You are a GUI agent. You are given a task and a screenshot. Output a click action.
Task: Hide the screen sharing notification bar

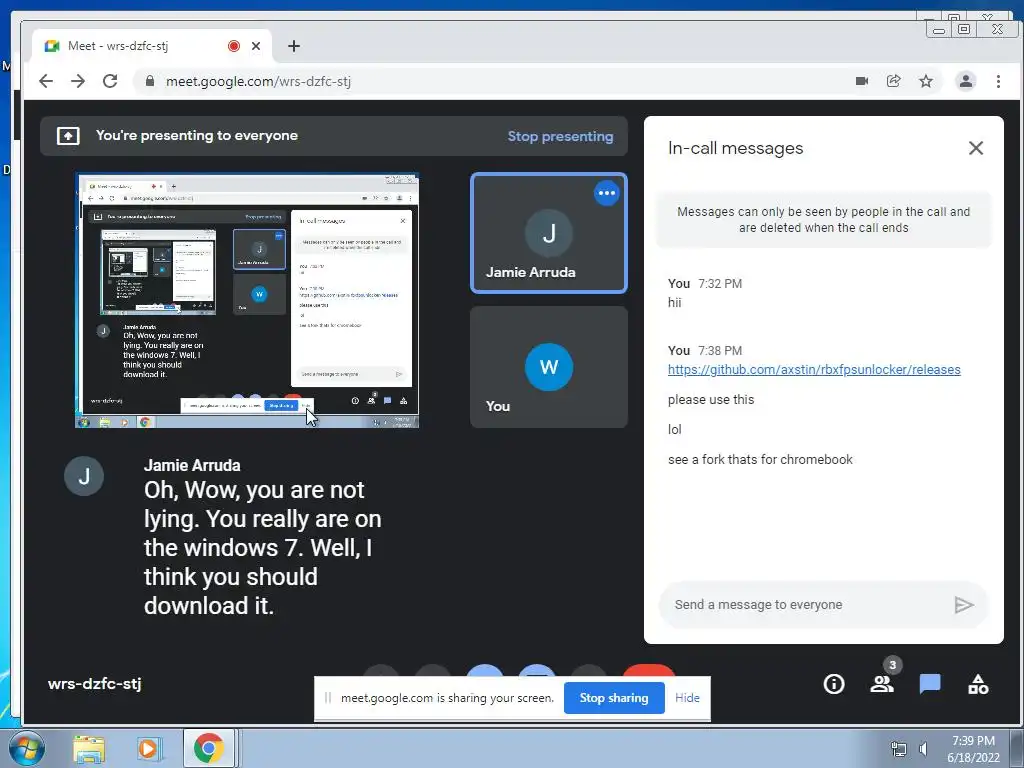click(687, 697)
